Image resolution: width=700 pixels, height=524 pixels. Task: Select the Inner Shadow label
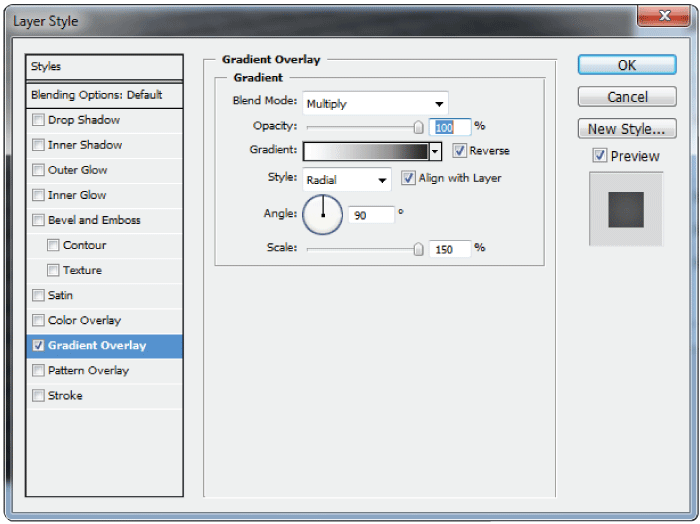point(85,145)
